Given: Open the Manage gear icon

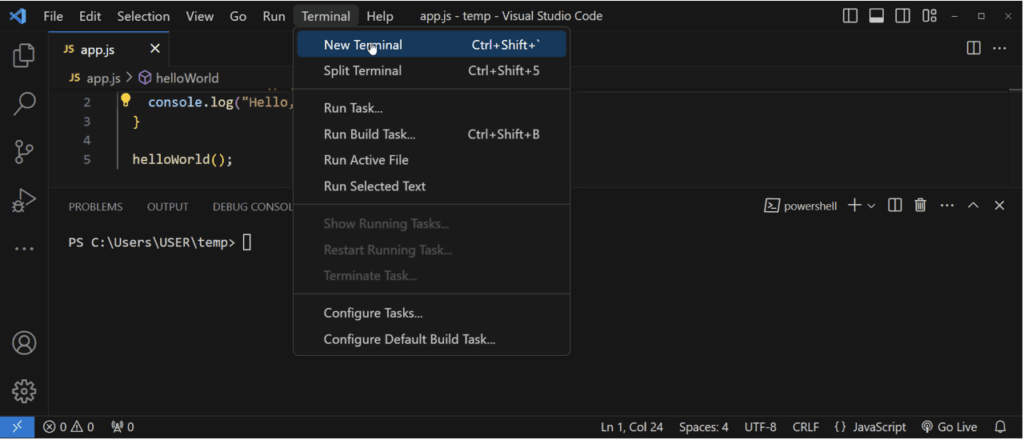Looking at the screenshot, I should coord(24,391).
